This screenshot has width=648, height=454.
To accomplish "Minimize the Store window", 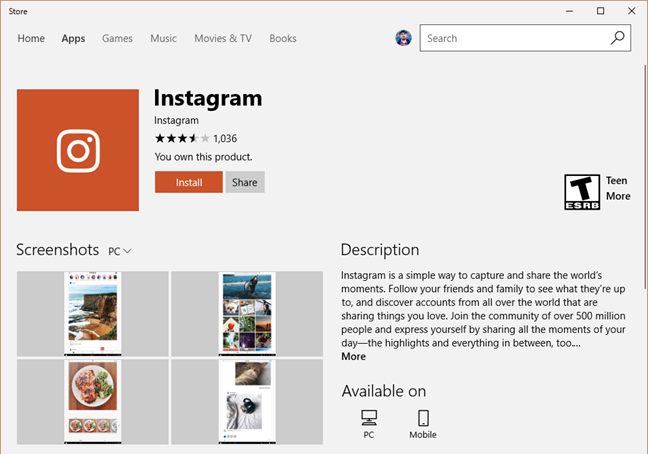I will coord(569,11).
